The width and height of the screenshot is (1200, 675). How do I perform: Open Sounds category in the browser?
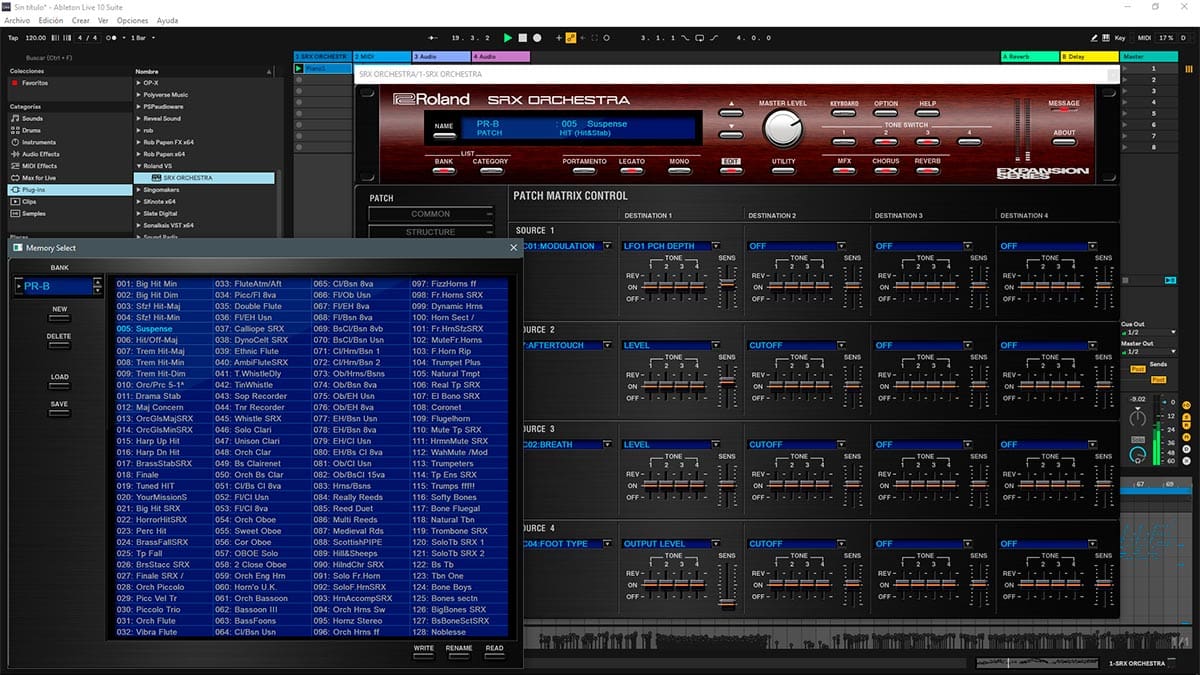(33, 118)
